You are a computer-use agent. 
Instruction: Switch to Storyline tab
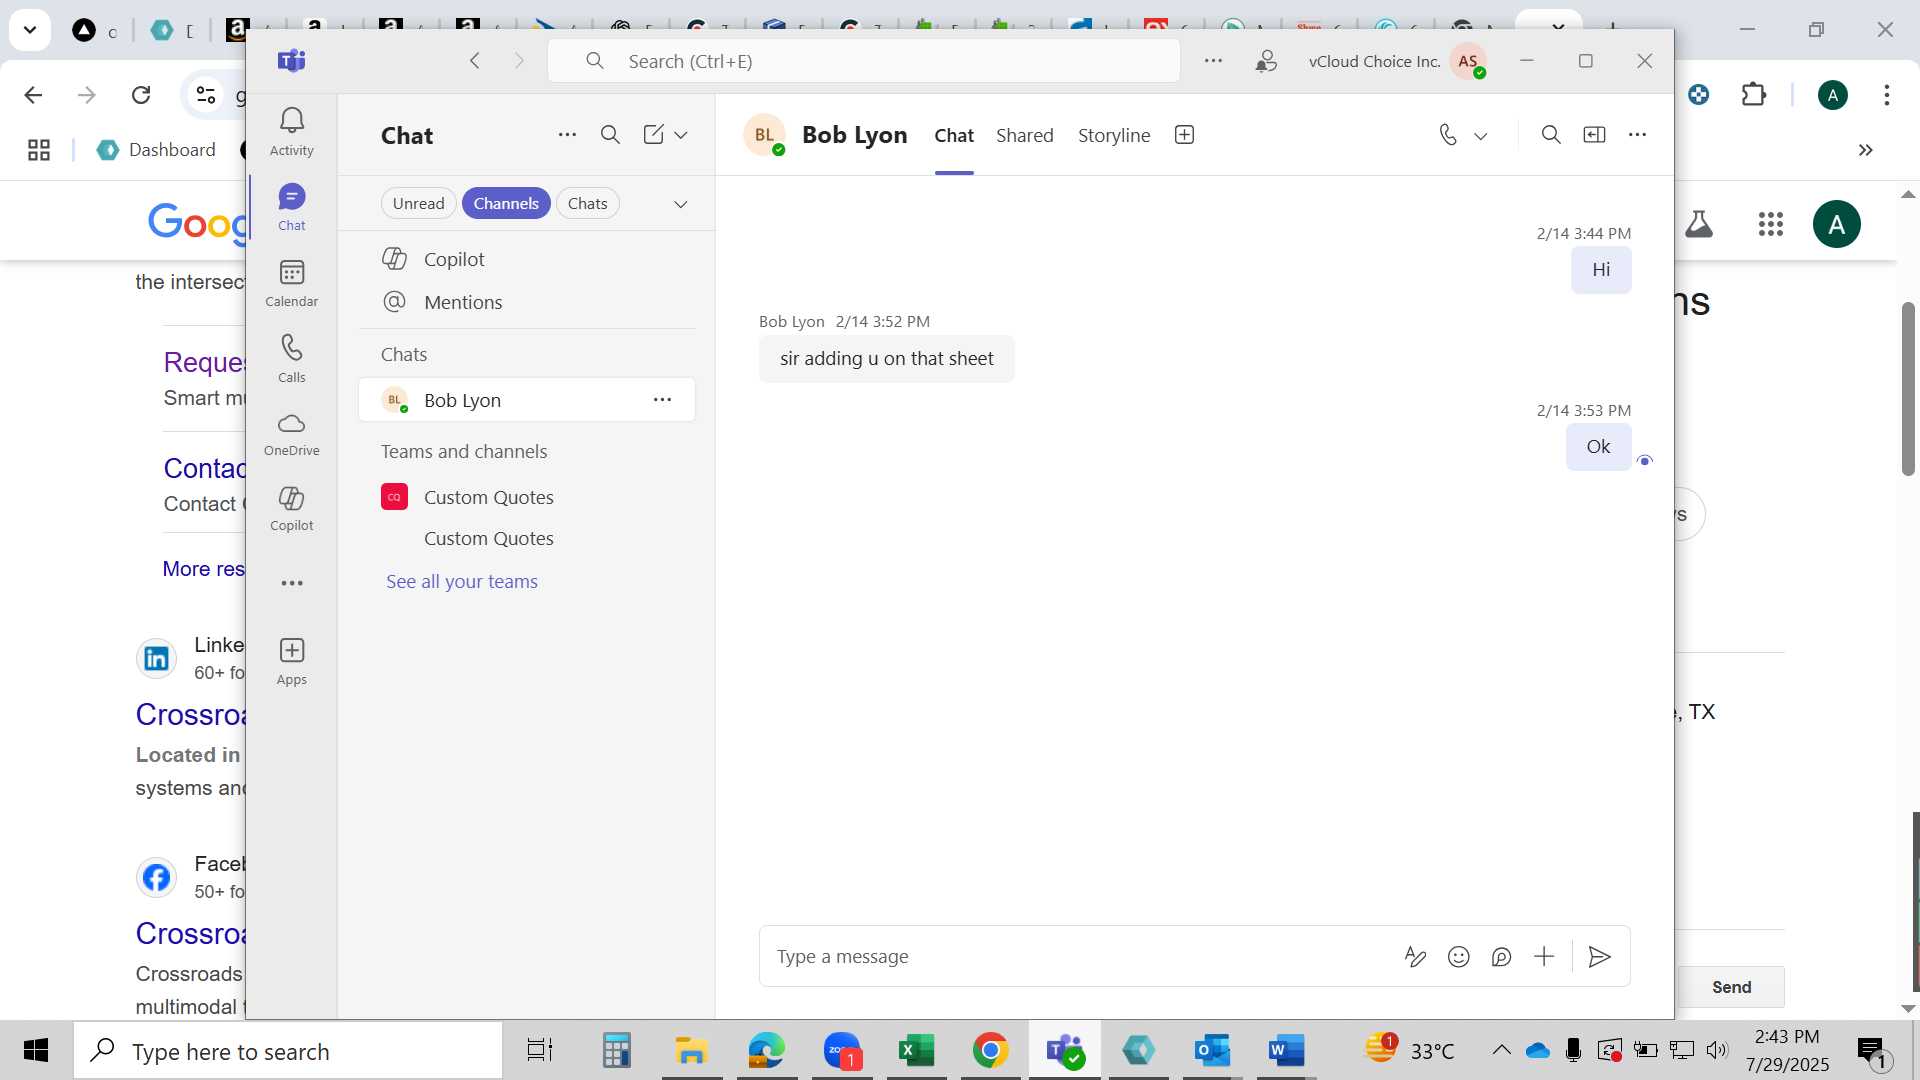(x=1113, y=135)
